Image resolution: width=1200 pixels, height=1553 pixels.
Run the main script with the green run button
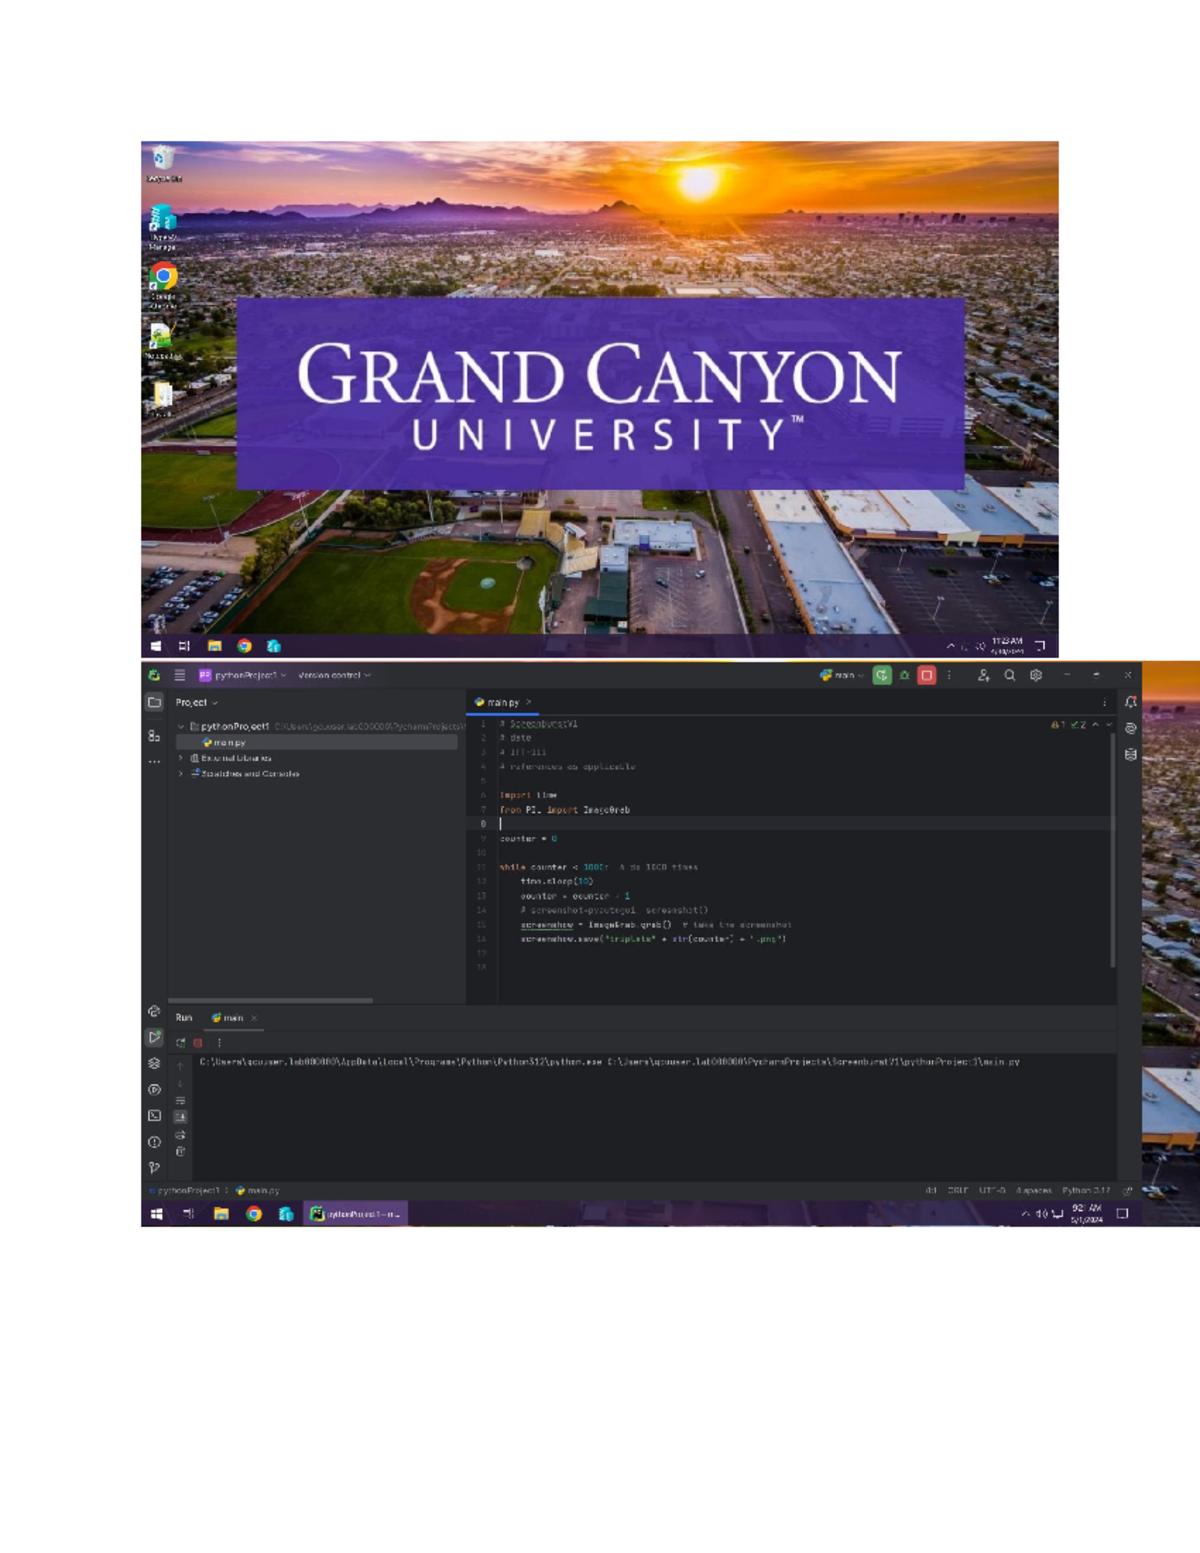(881, 675)
